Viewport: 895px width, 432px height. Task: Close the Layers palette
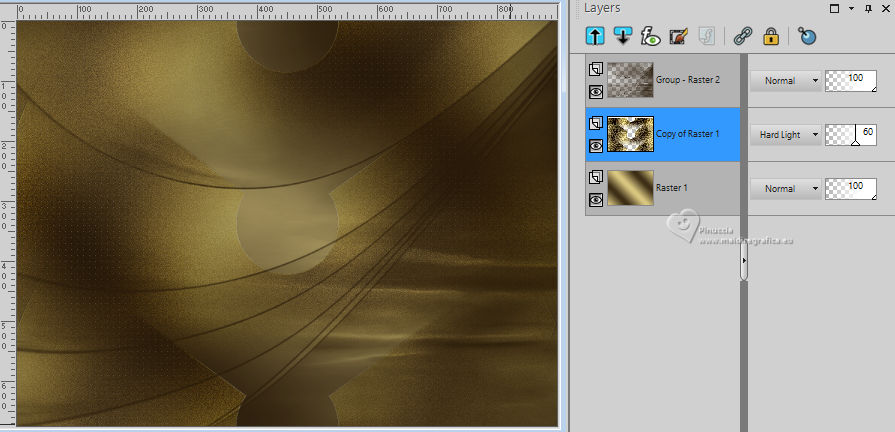884,9
